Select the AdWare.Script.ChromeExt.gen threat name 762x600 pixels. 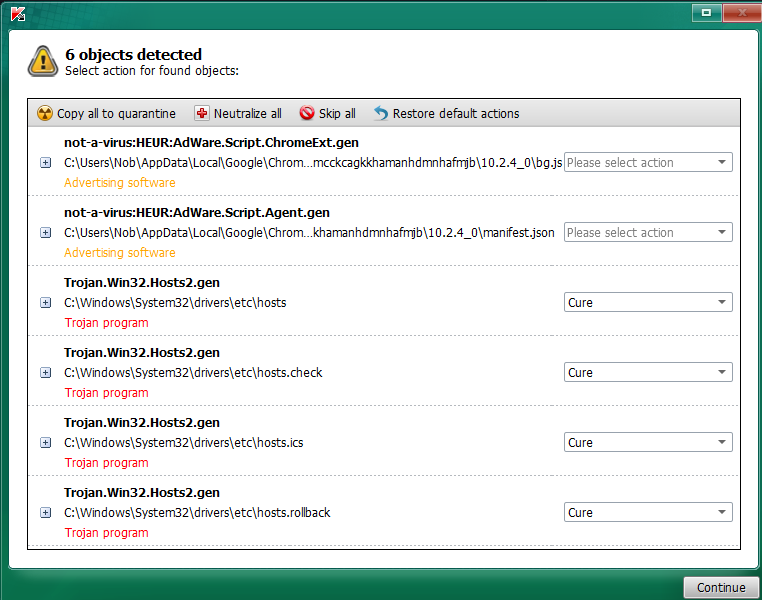[x=211, y=142]
